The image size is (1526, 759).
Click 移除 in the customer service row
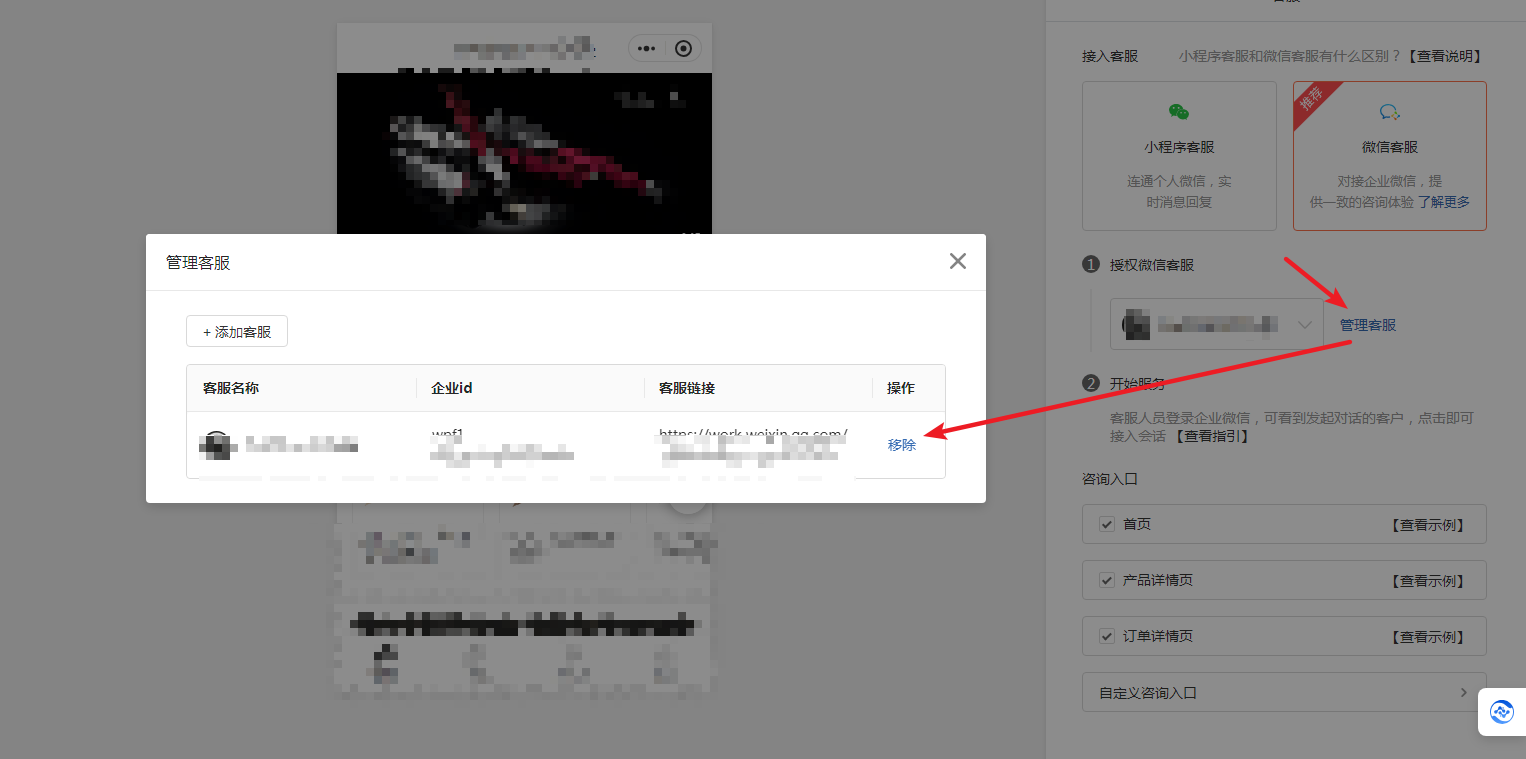point(902,445)
